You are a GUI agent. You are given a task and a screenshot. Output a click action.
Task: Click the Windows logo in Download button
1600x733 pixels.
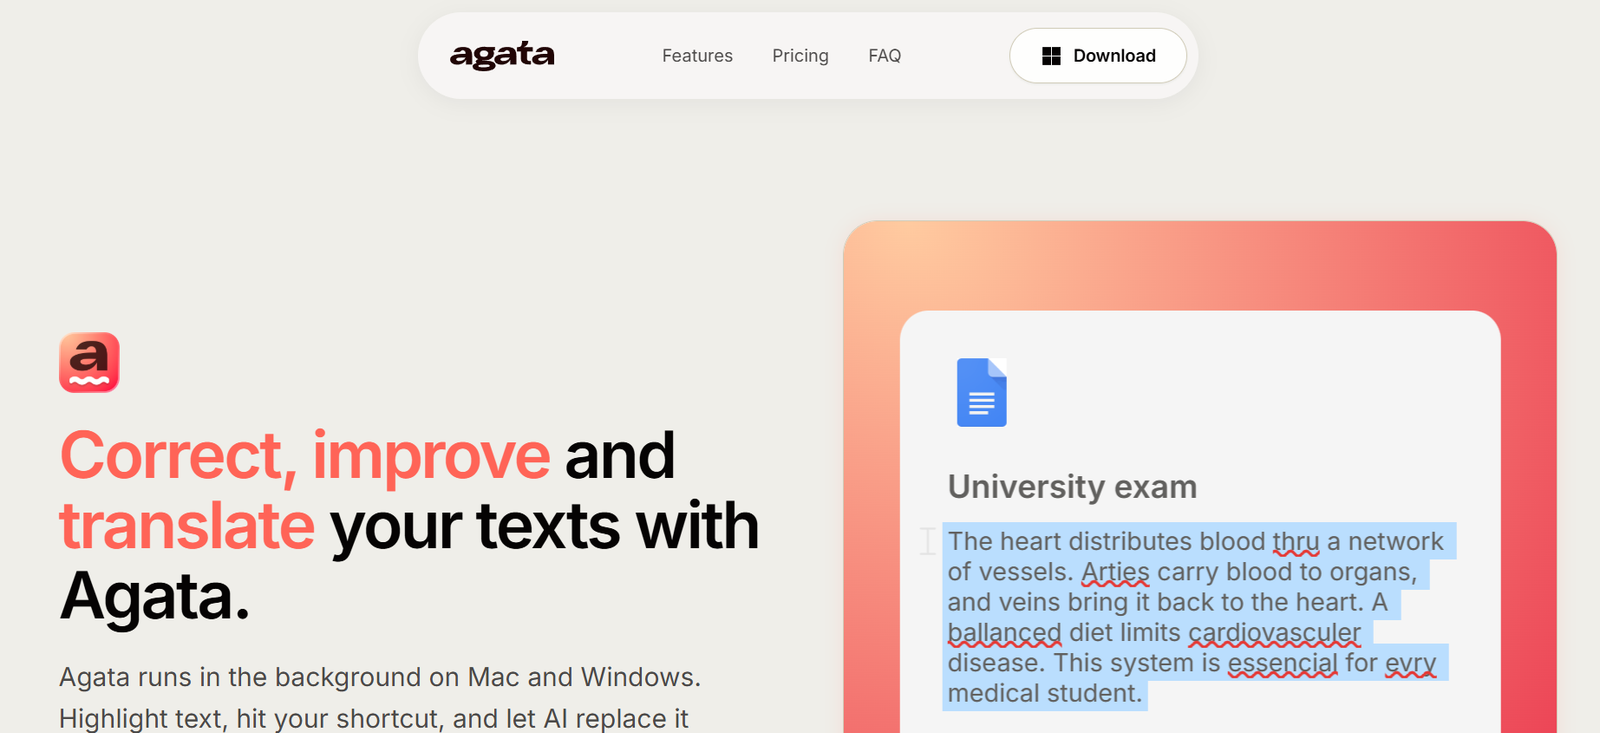click(x=1051, y=56)
